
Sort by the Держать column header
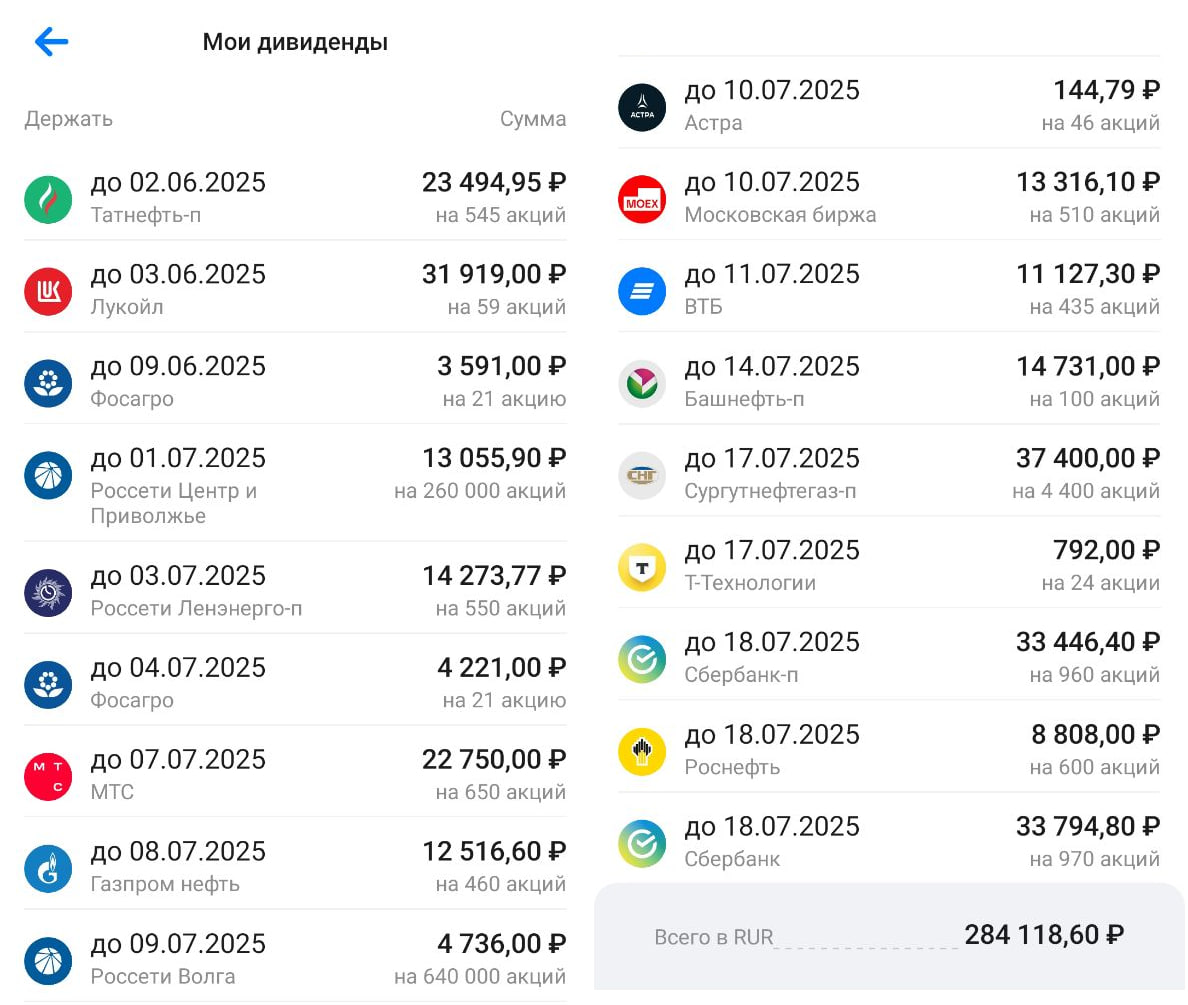point(68,119)
